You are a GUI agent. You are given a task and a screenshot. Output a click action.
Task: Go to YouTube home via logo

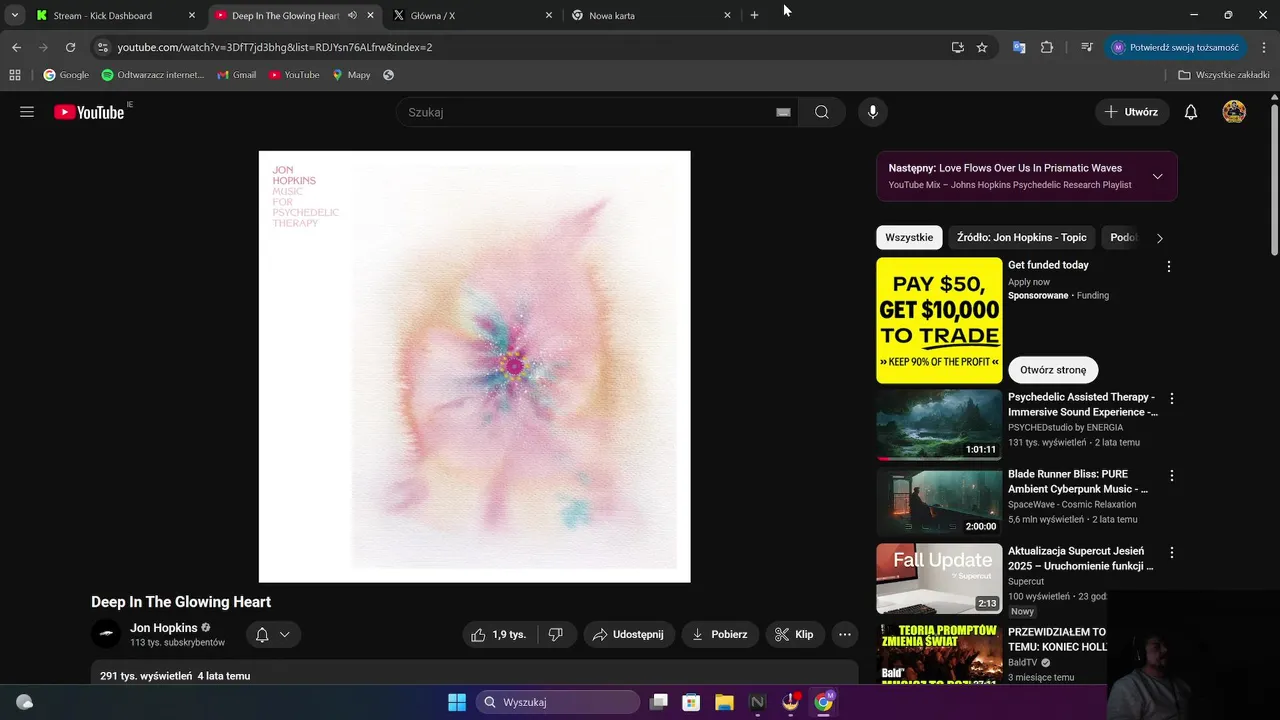pyautogui.click(x=89, y=112)
